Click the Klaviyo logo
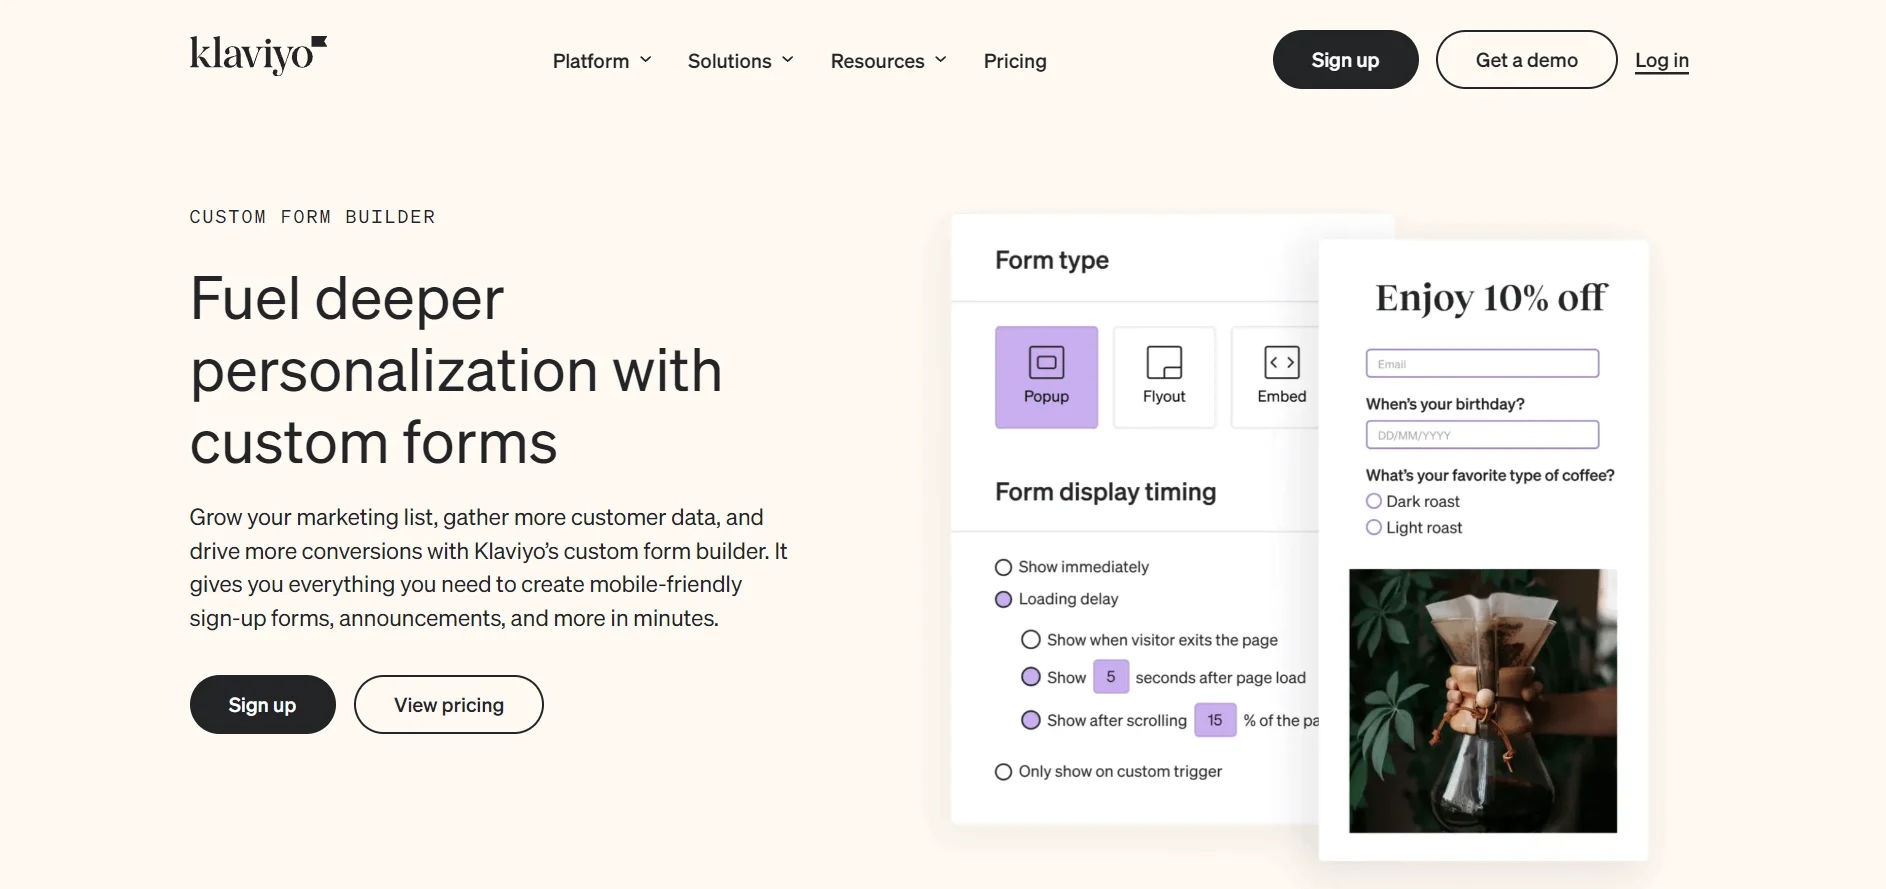Screen dimensions: 1886x889 257,55
